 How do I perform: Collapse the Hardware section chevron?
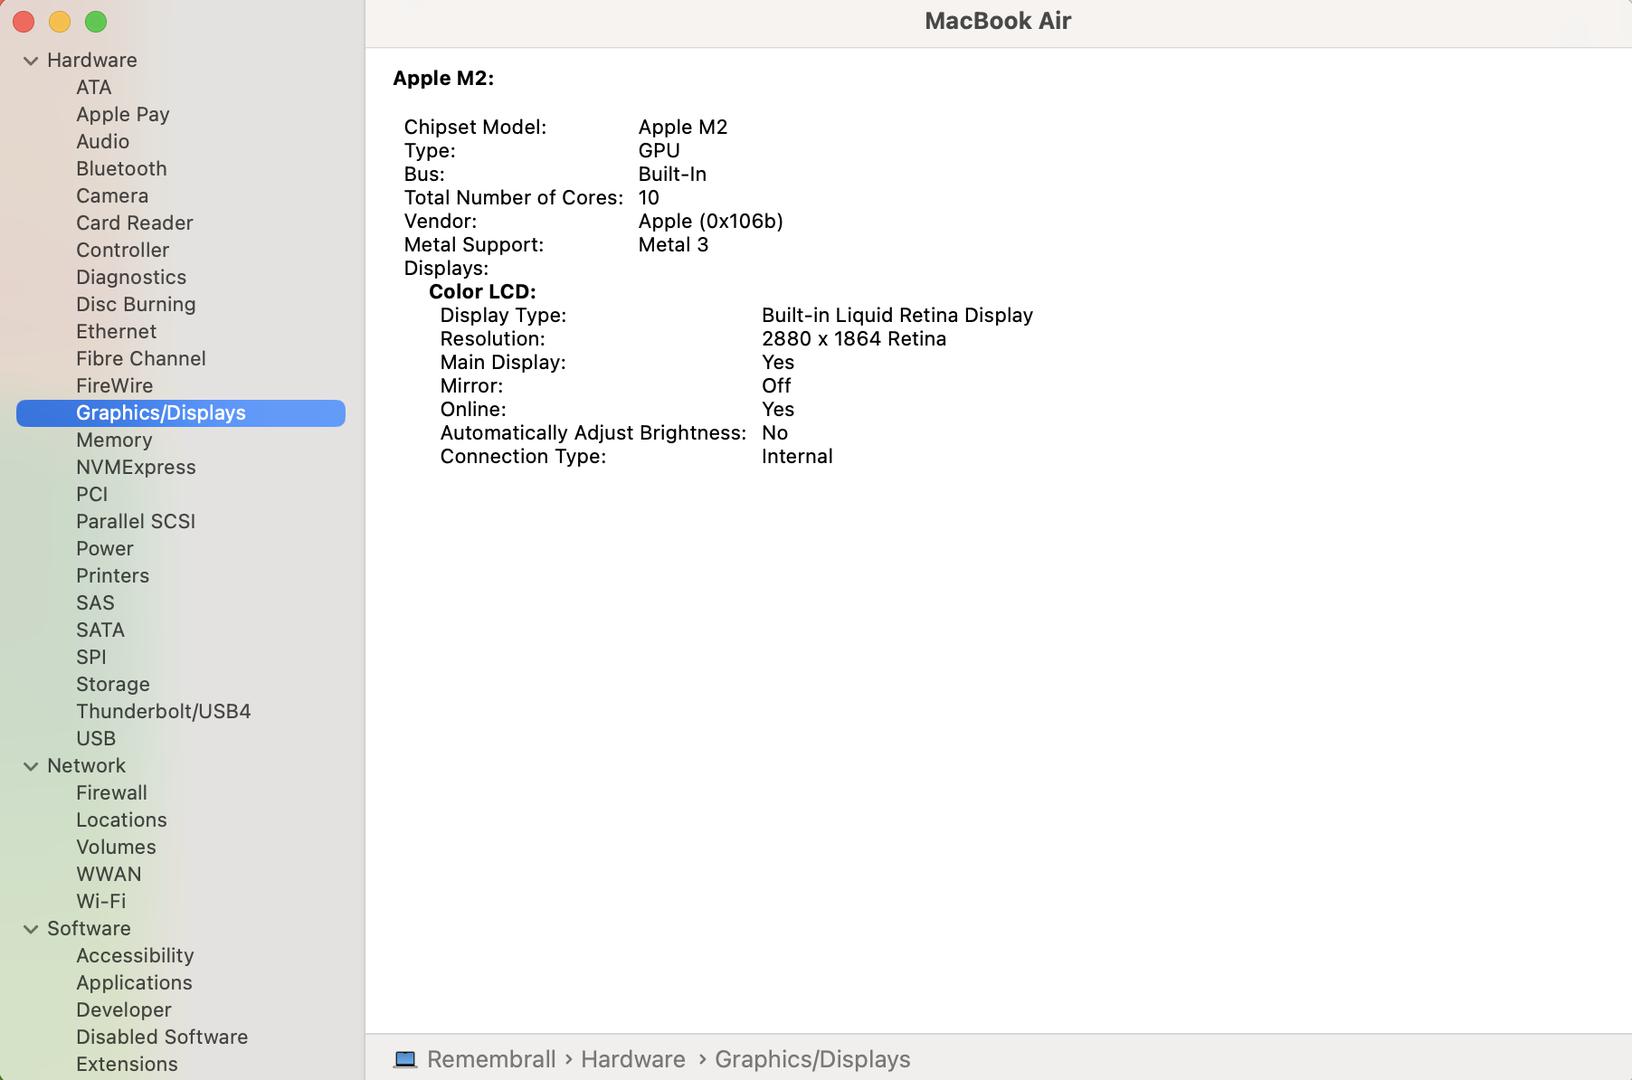(x=31, y=61)
